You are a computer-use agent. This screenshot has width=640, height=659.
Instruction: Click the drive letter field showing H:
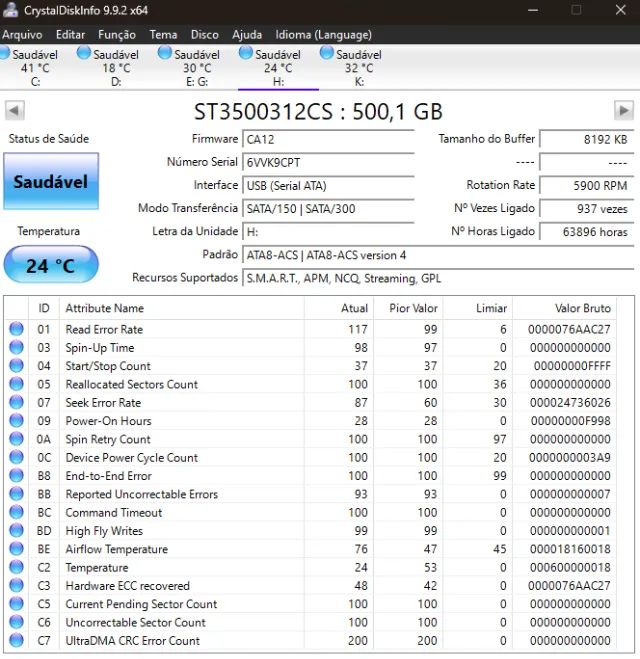(328, 232)
